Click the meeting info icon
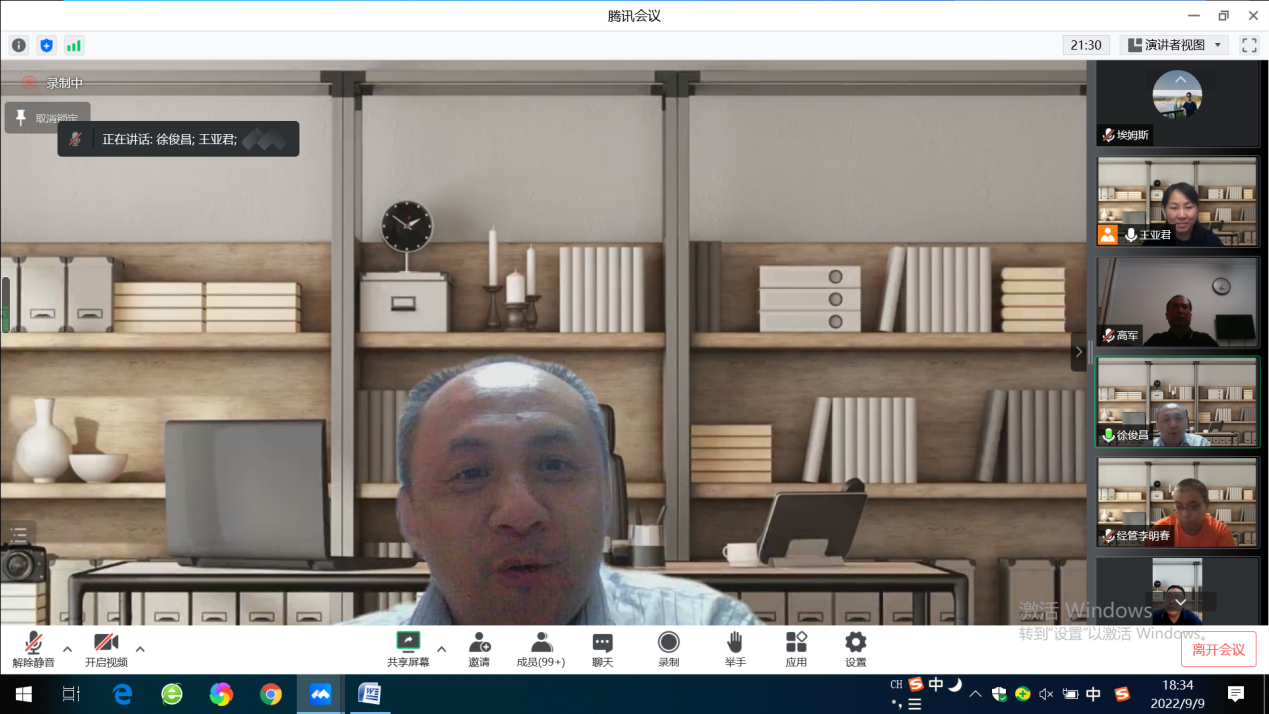The image size is (1269, 714). [19, 45]
